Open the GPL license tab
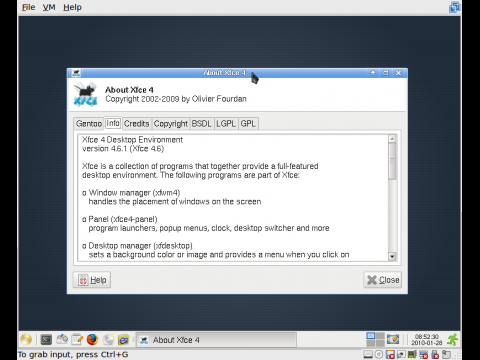 click(248, 124)
